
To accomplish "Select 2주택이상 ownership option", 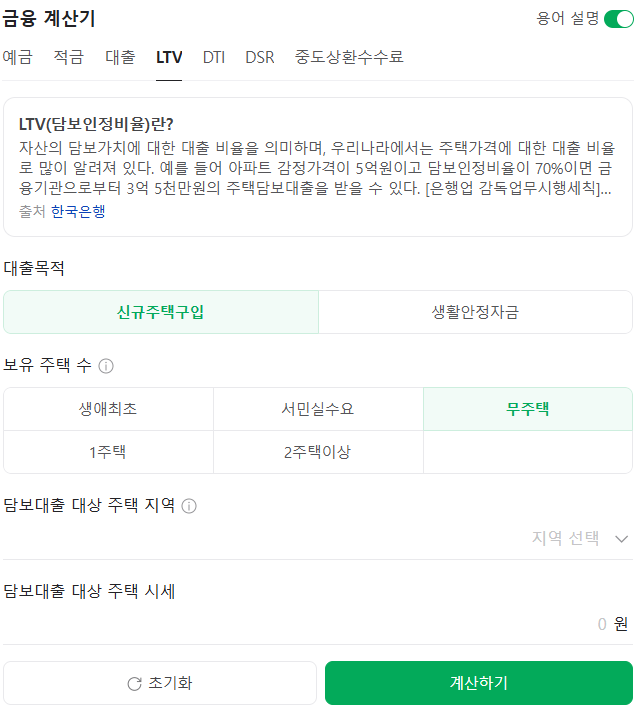I will tap(318, 452).
